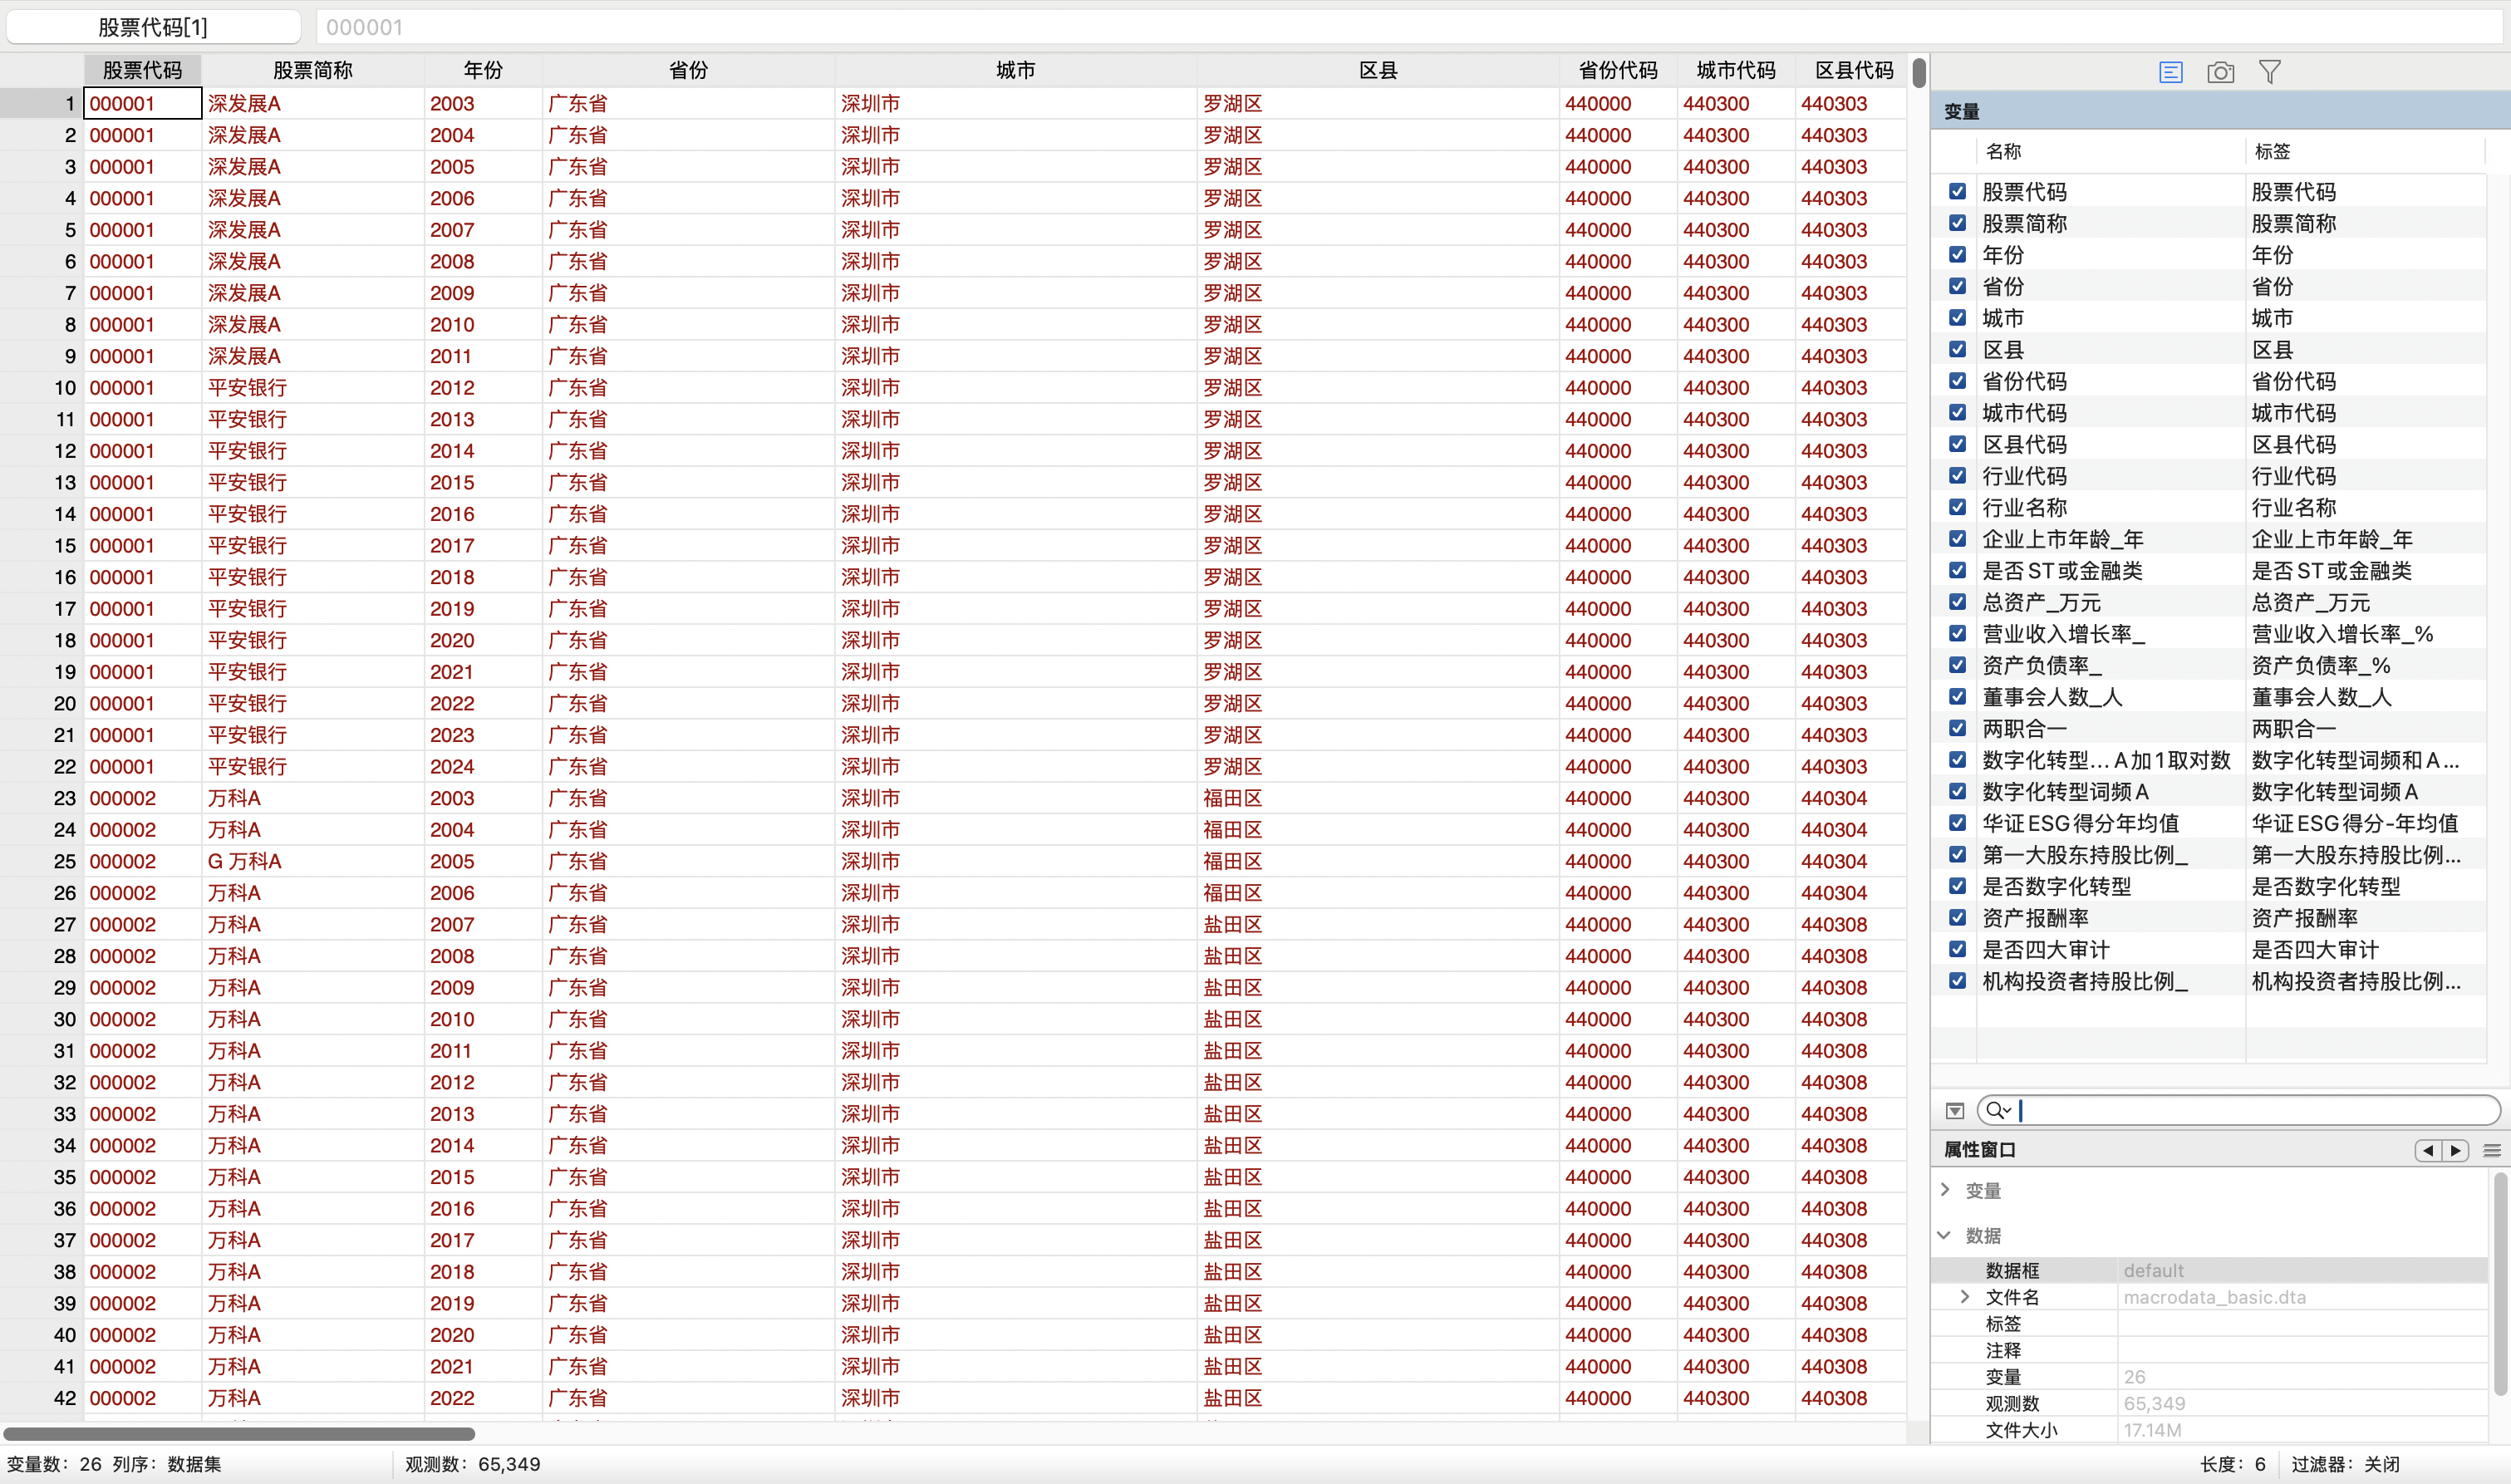Expand the 文件名 property row
The image size is (2511, 1484).
click(x=1964, y=1296)
